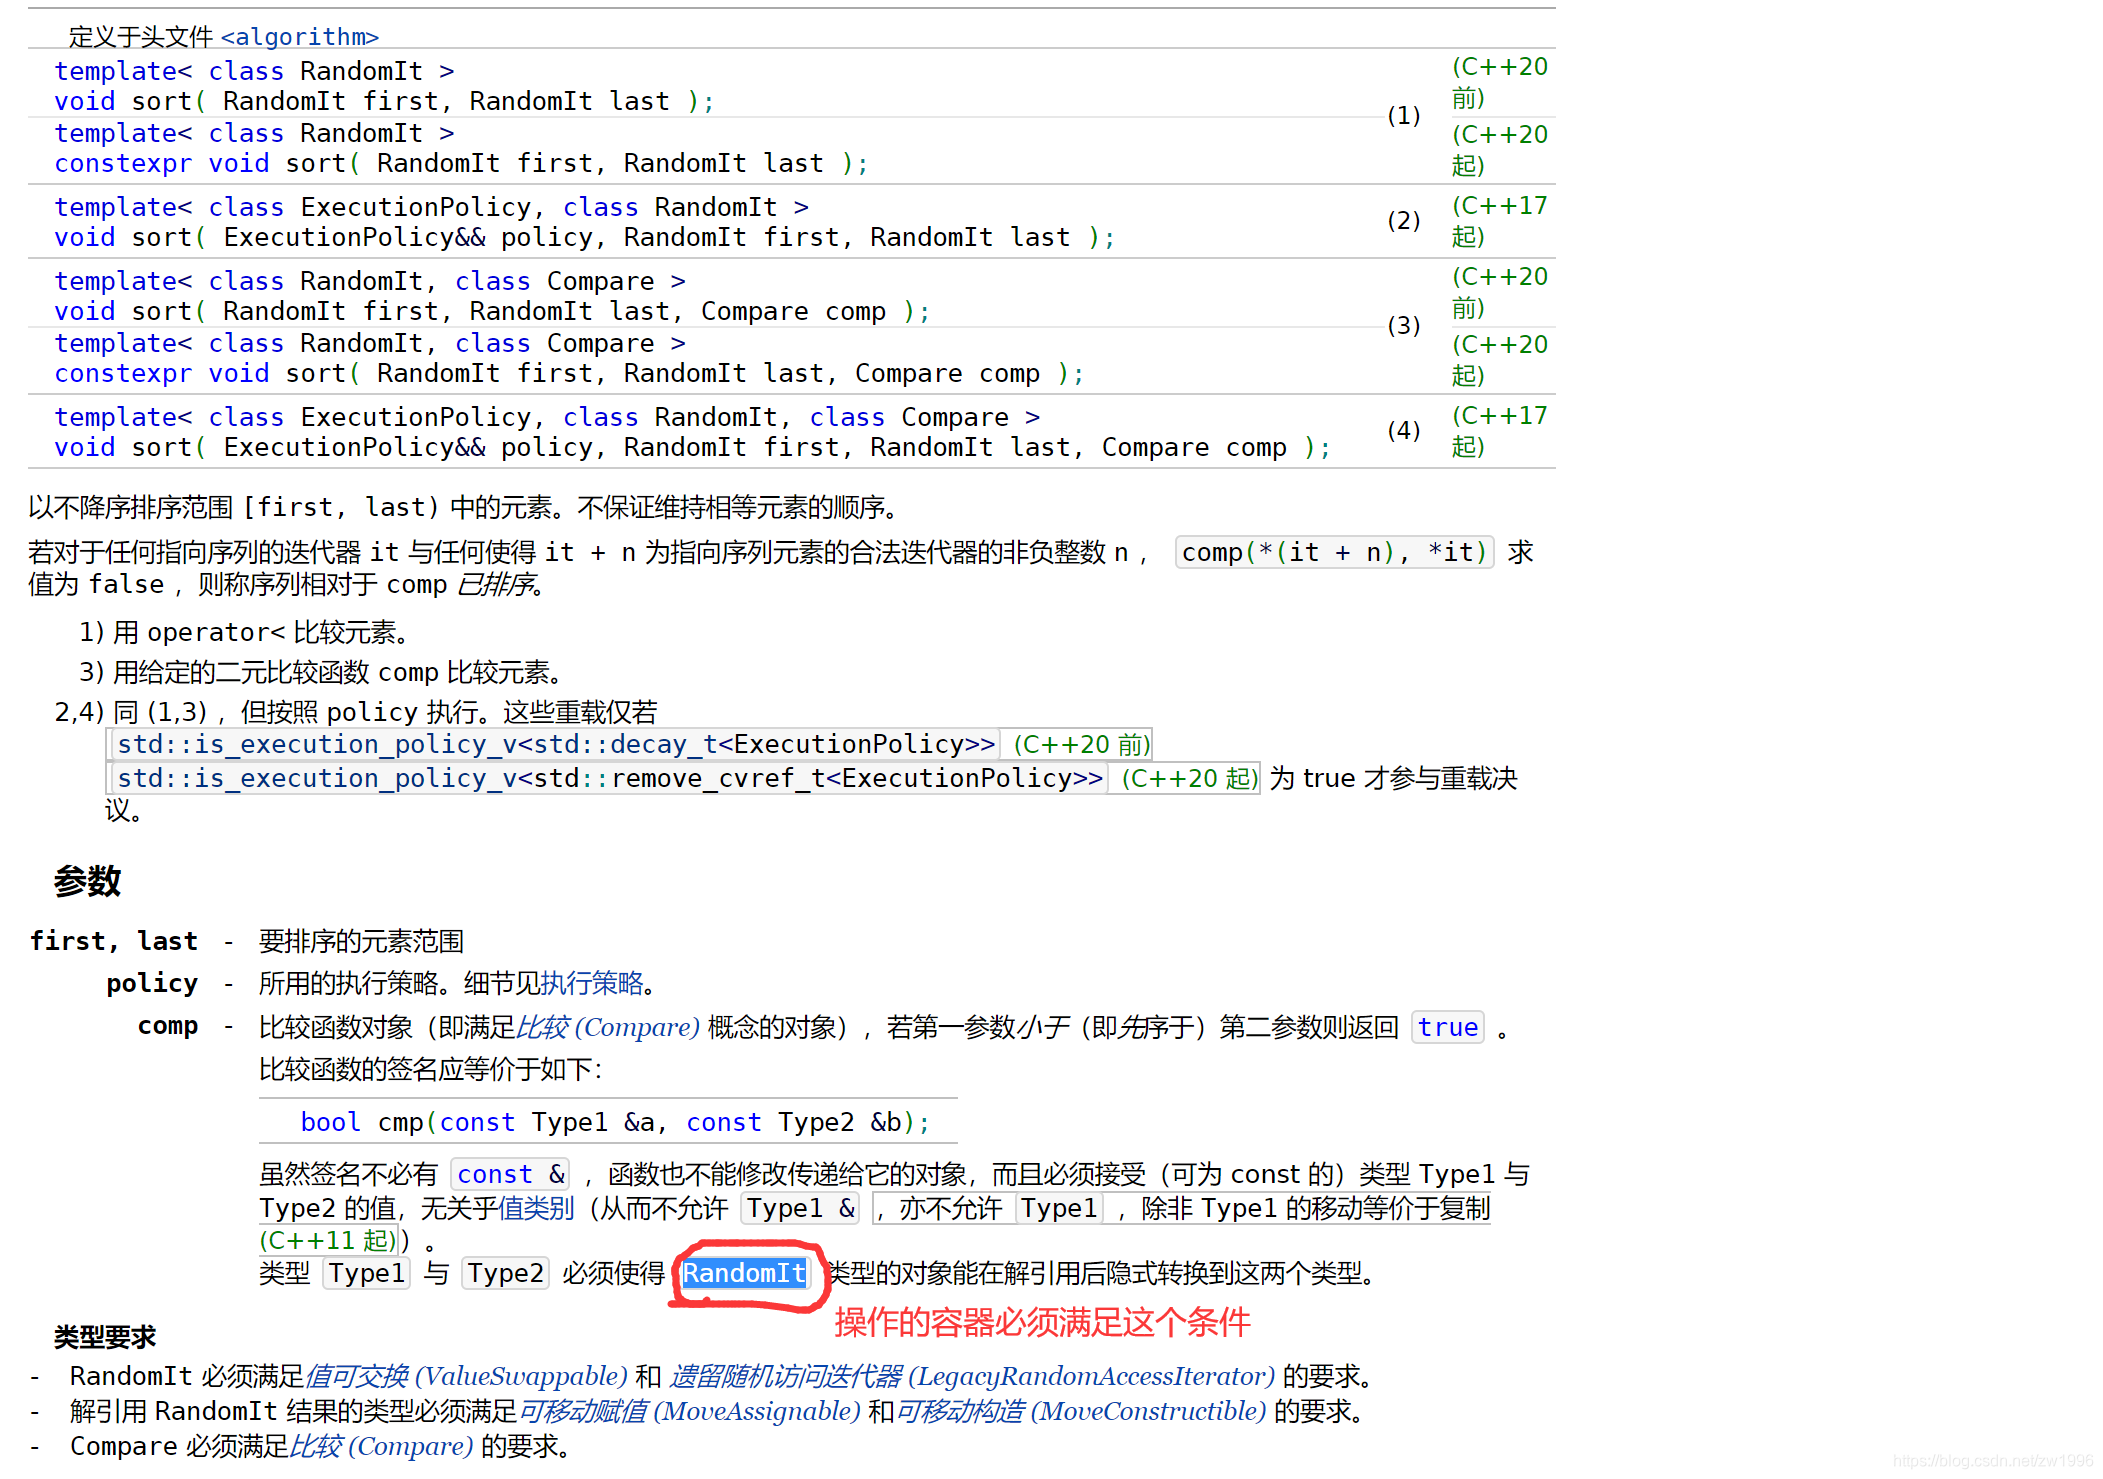The width and height of the screenshot is (2103, 1479).
Task: Click the 'comp(*(it + n), *it)' code box
Action: [x=1334, y=552]
